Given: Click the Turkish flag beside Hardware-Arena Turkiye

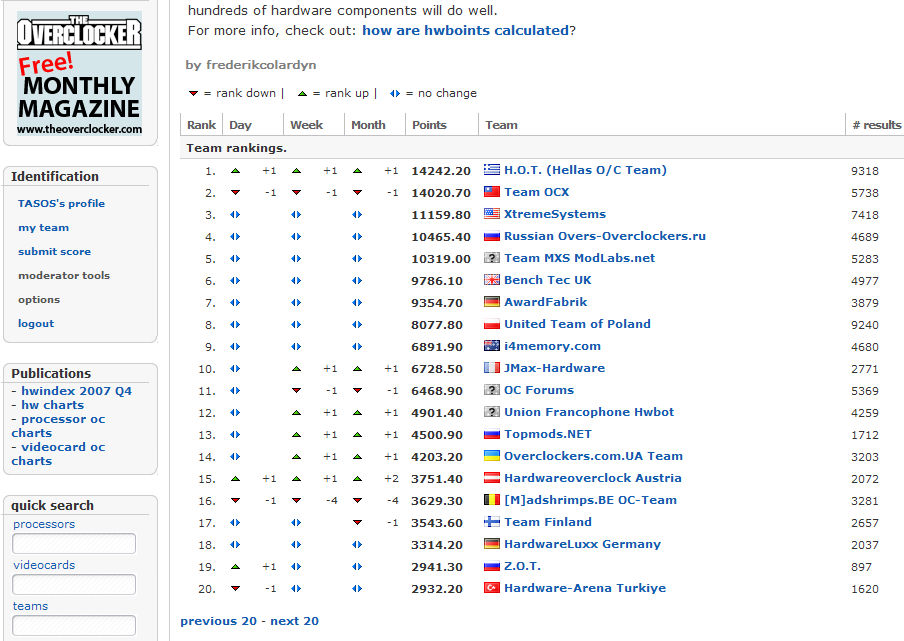Looking at the screenshot, I should point(491,588).
